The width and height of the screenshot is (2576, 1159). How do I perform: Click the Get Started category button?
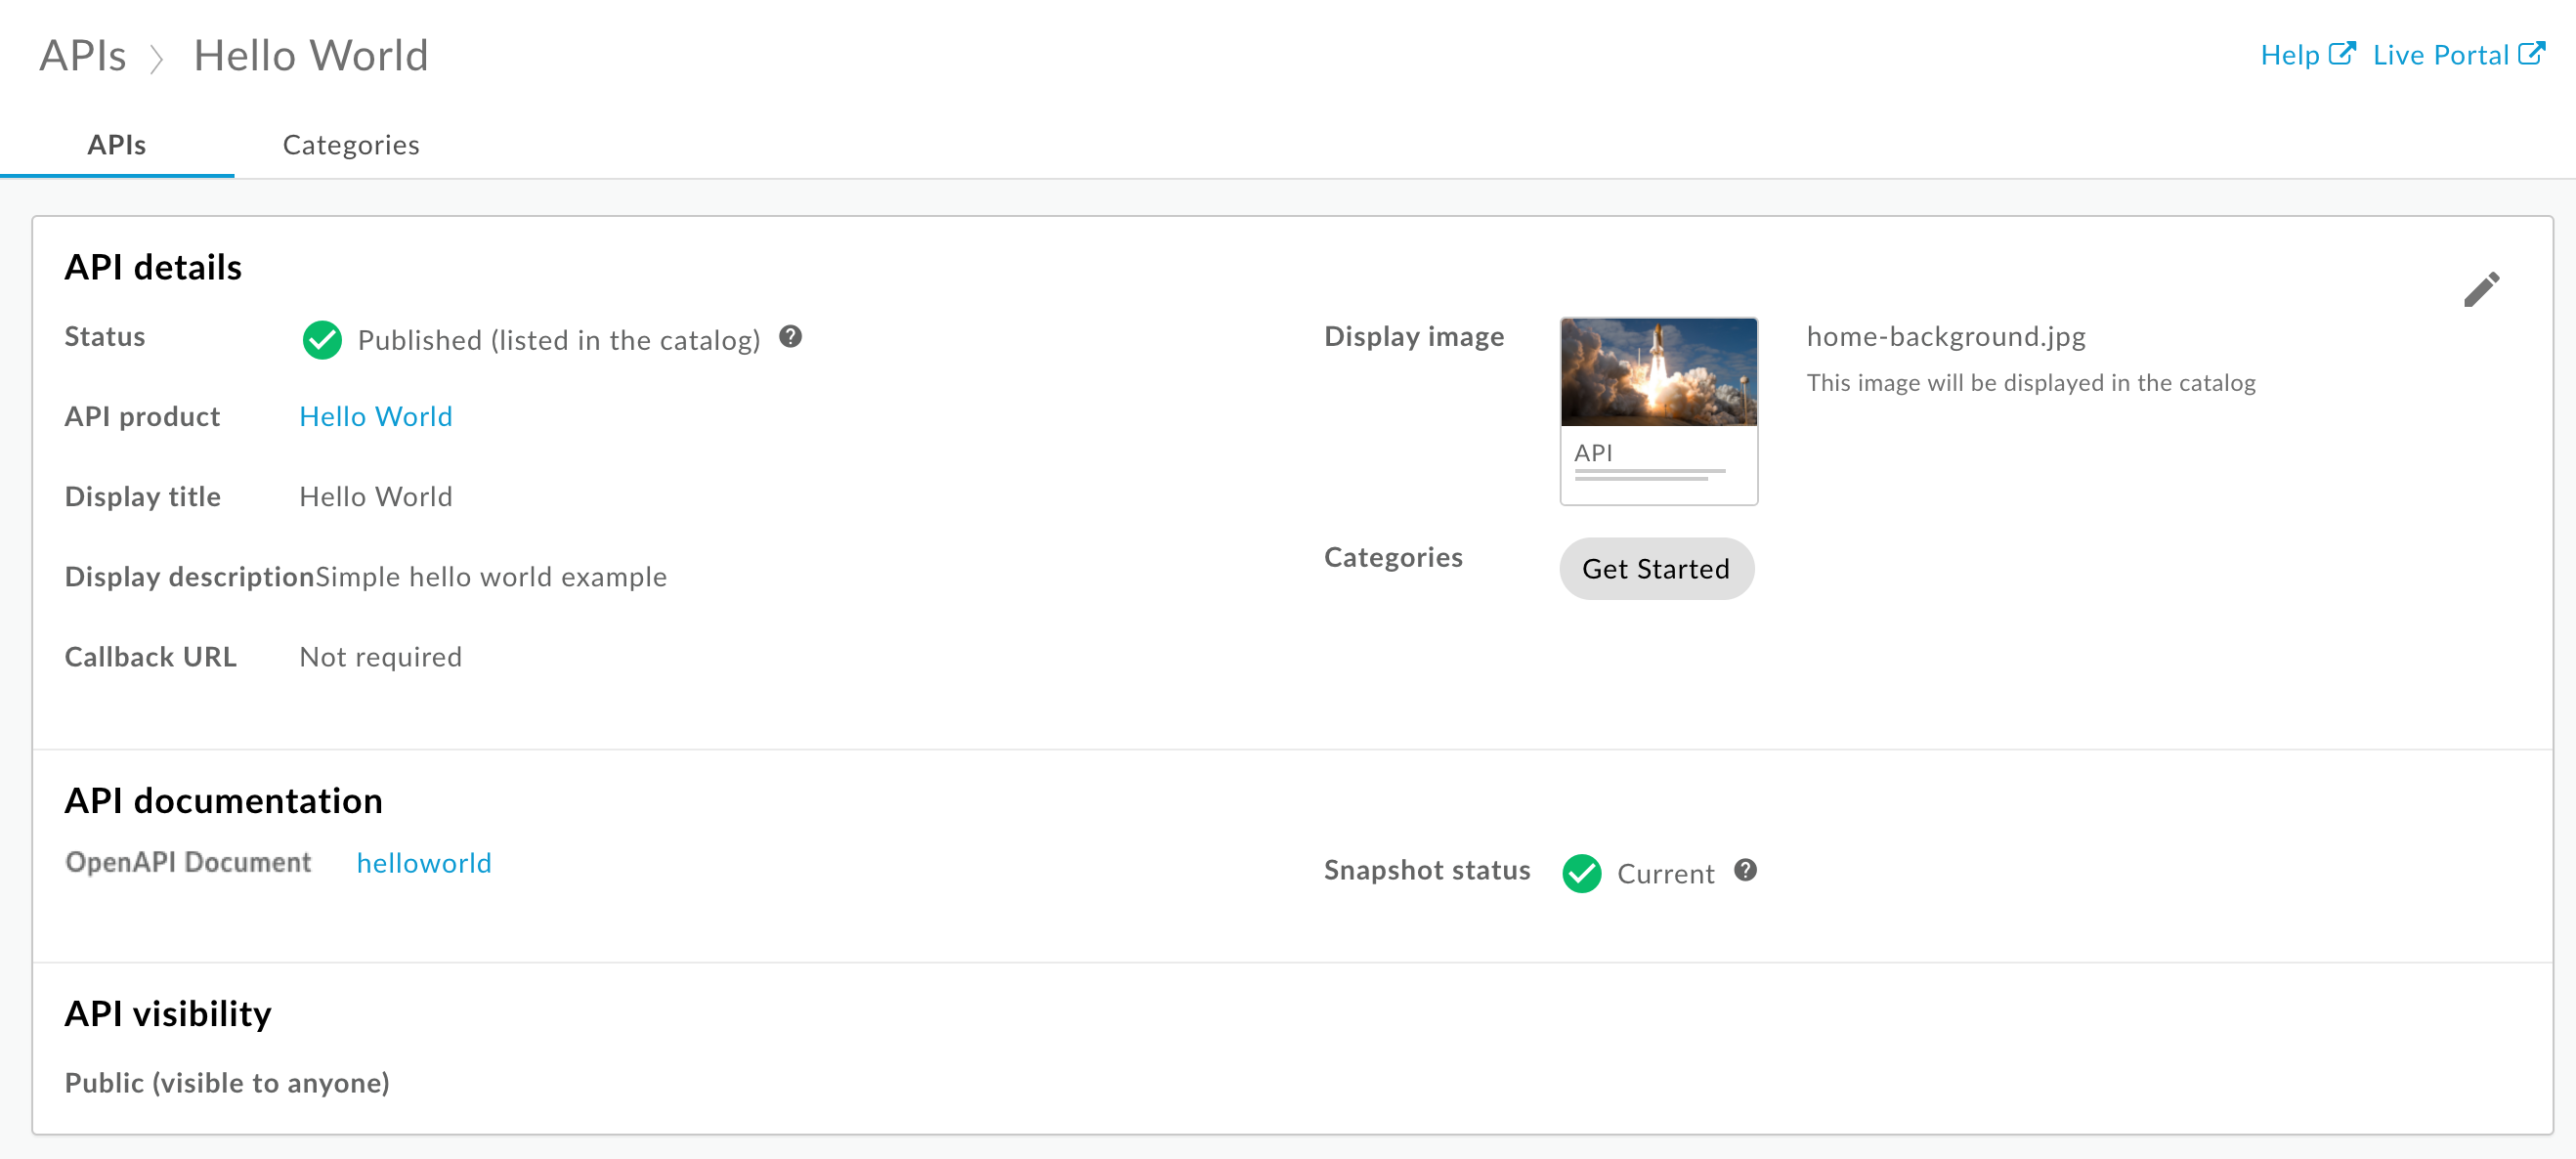click(1654, 569)
